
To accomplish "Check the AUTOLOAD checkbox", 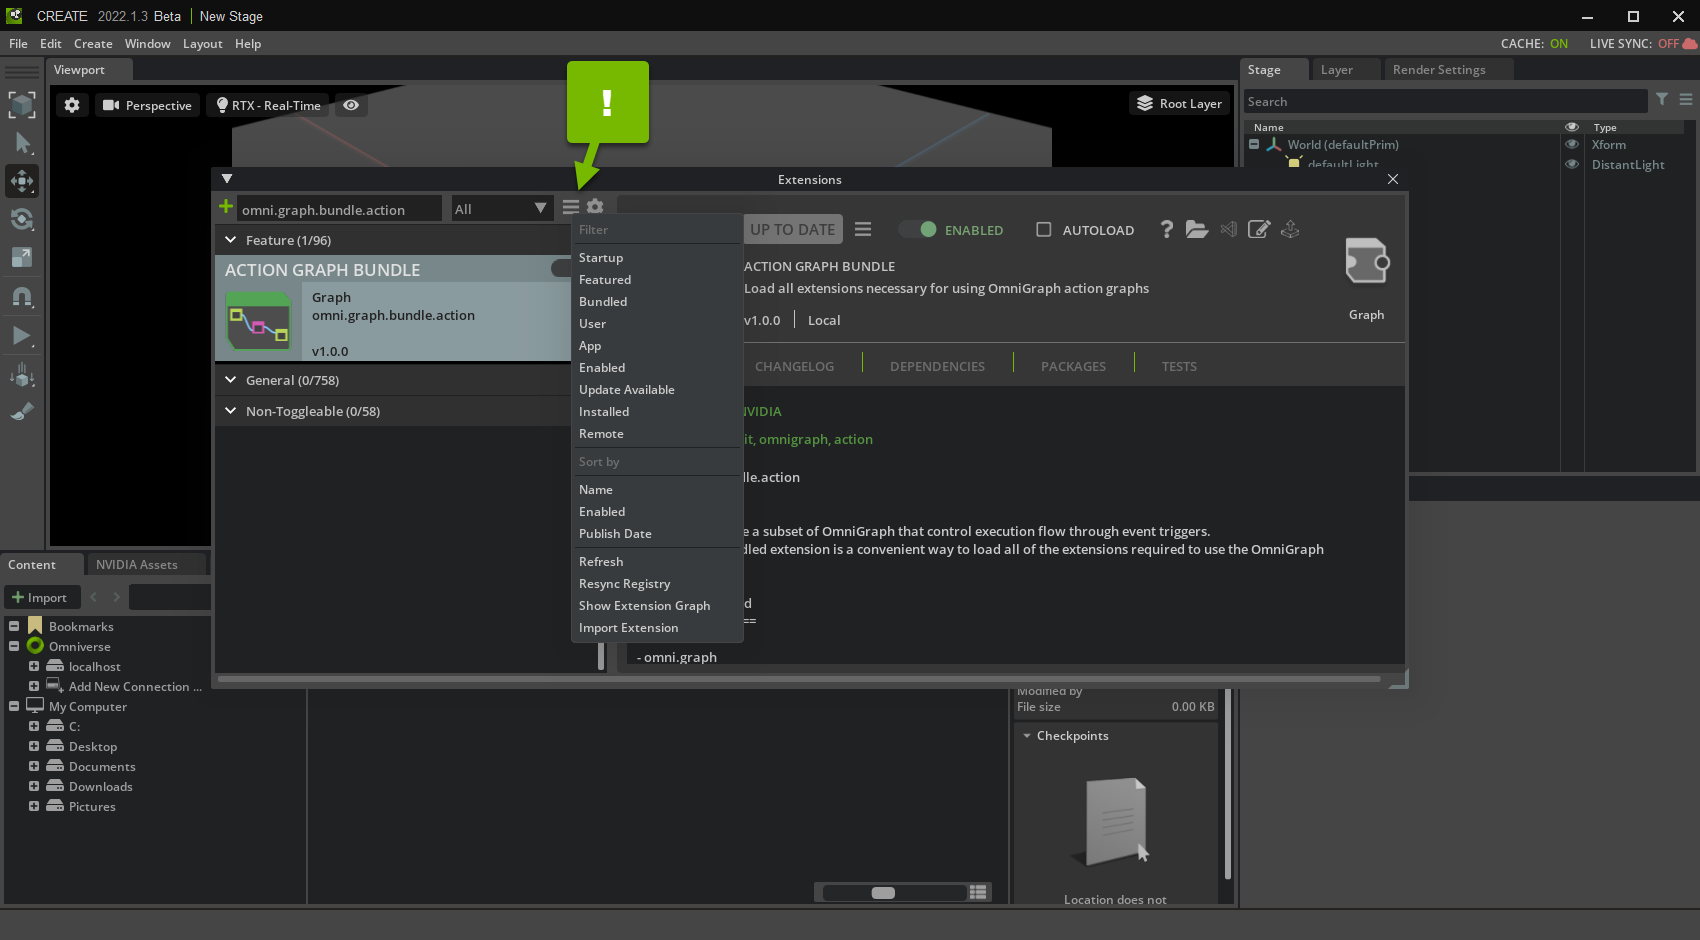I will (x=1043, y=230).
